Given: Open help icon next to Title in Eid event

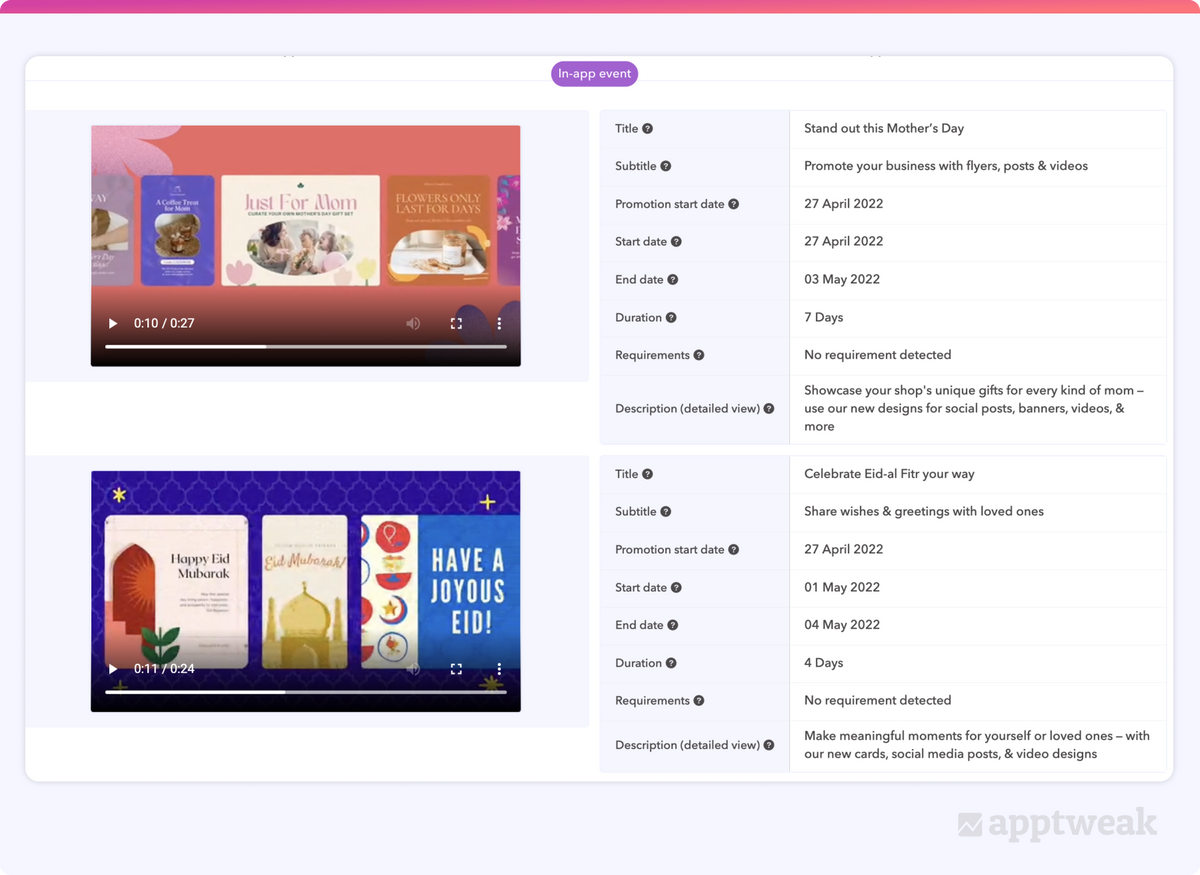Looking at the screenshot, I should 648,474.
